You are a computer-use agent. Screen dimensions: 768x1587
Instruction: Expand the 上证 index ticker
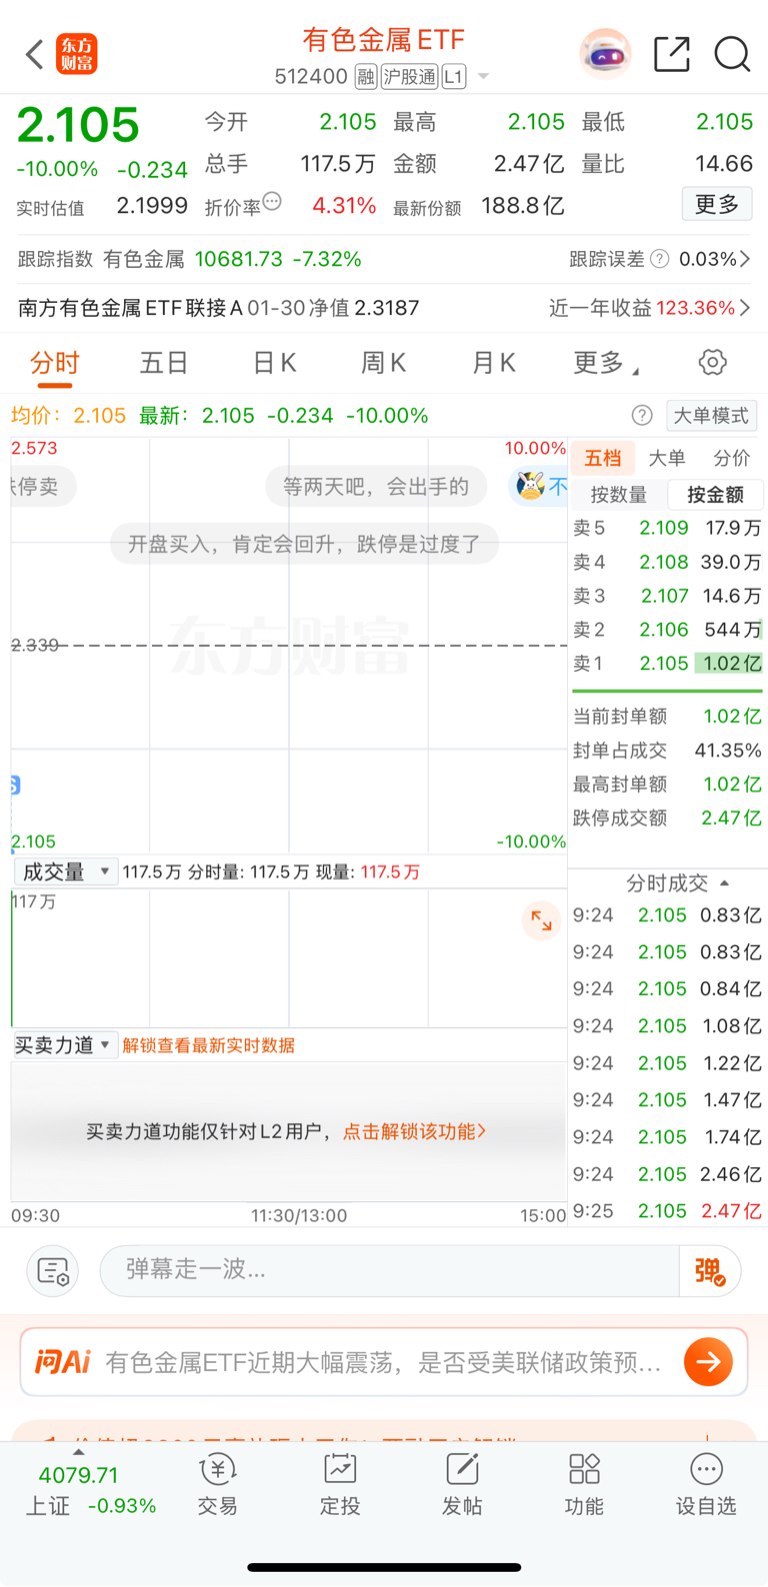91,1485
